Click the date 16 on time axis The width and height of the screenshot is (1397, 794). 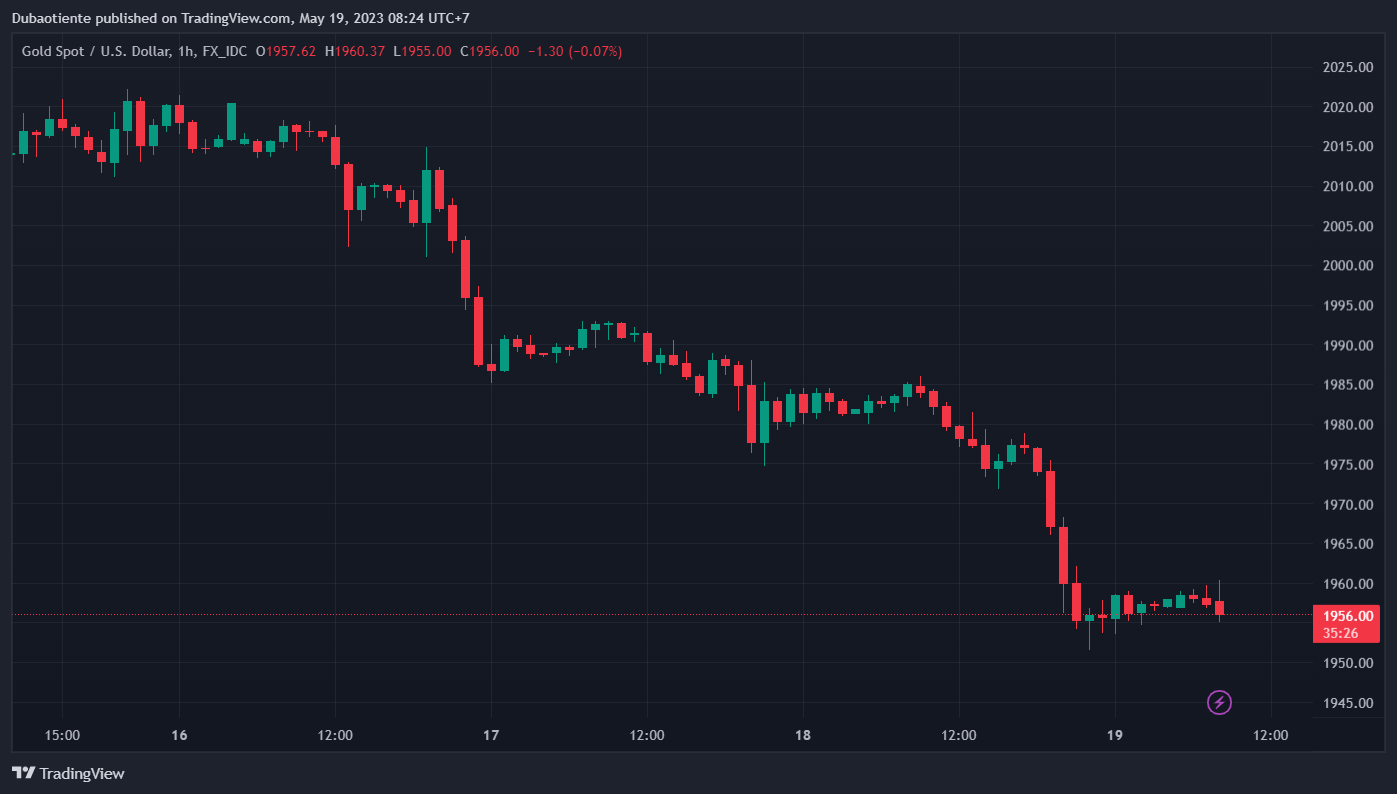pos(179,735)
